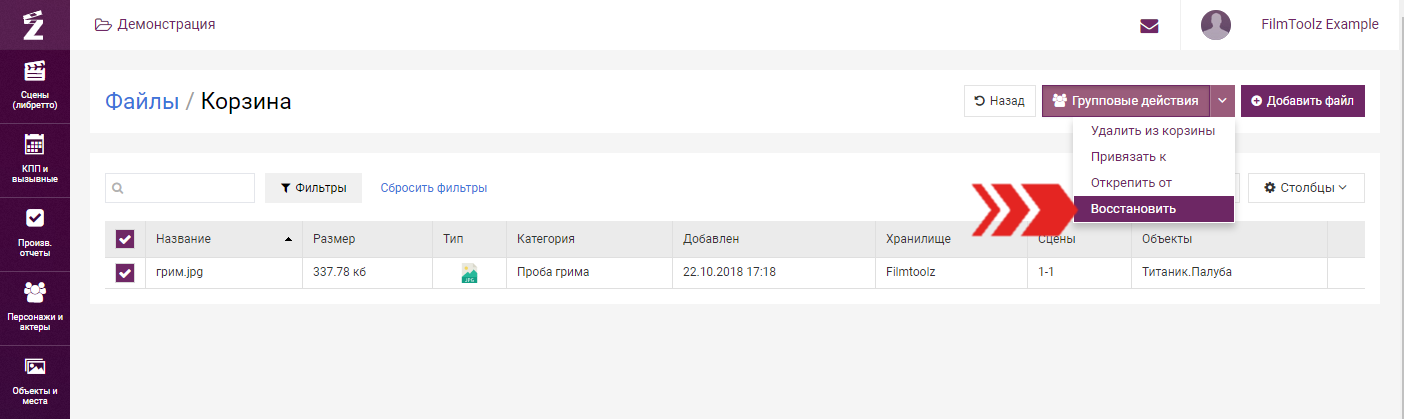Open the Произв. отчеты sidebar icon
This screenshot has width=1404, height=419.
pyautogui.click(x=35, y=217)
